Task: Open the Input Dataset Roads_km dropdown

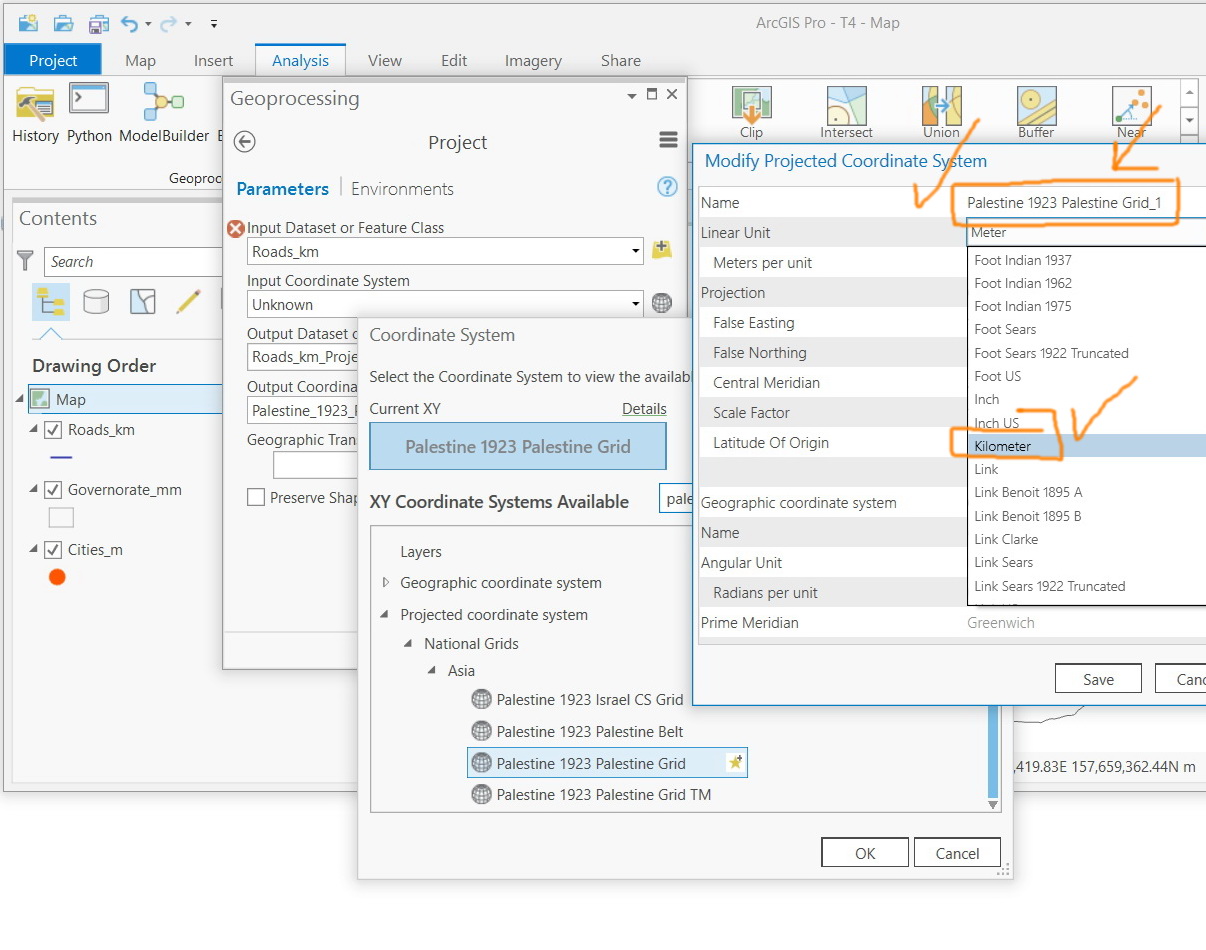Action: [636, 252]
